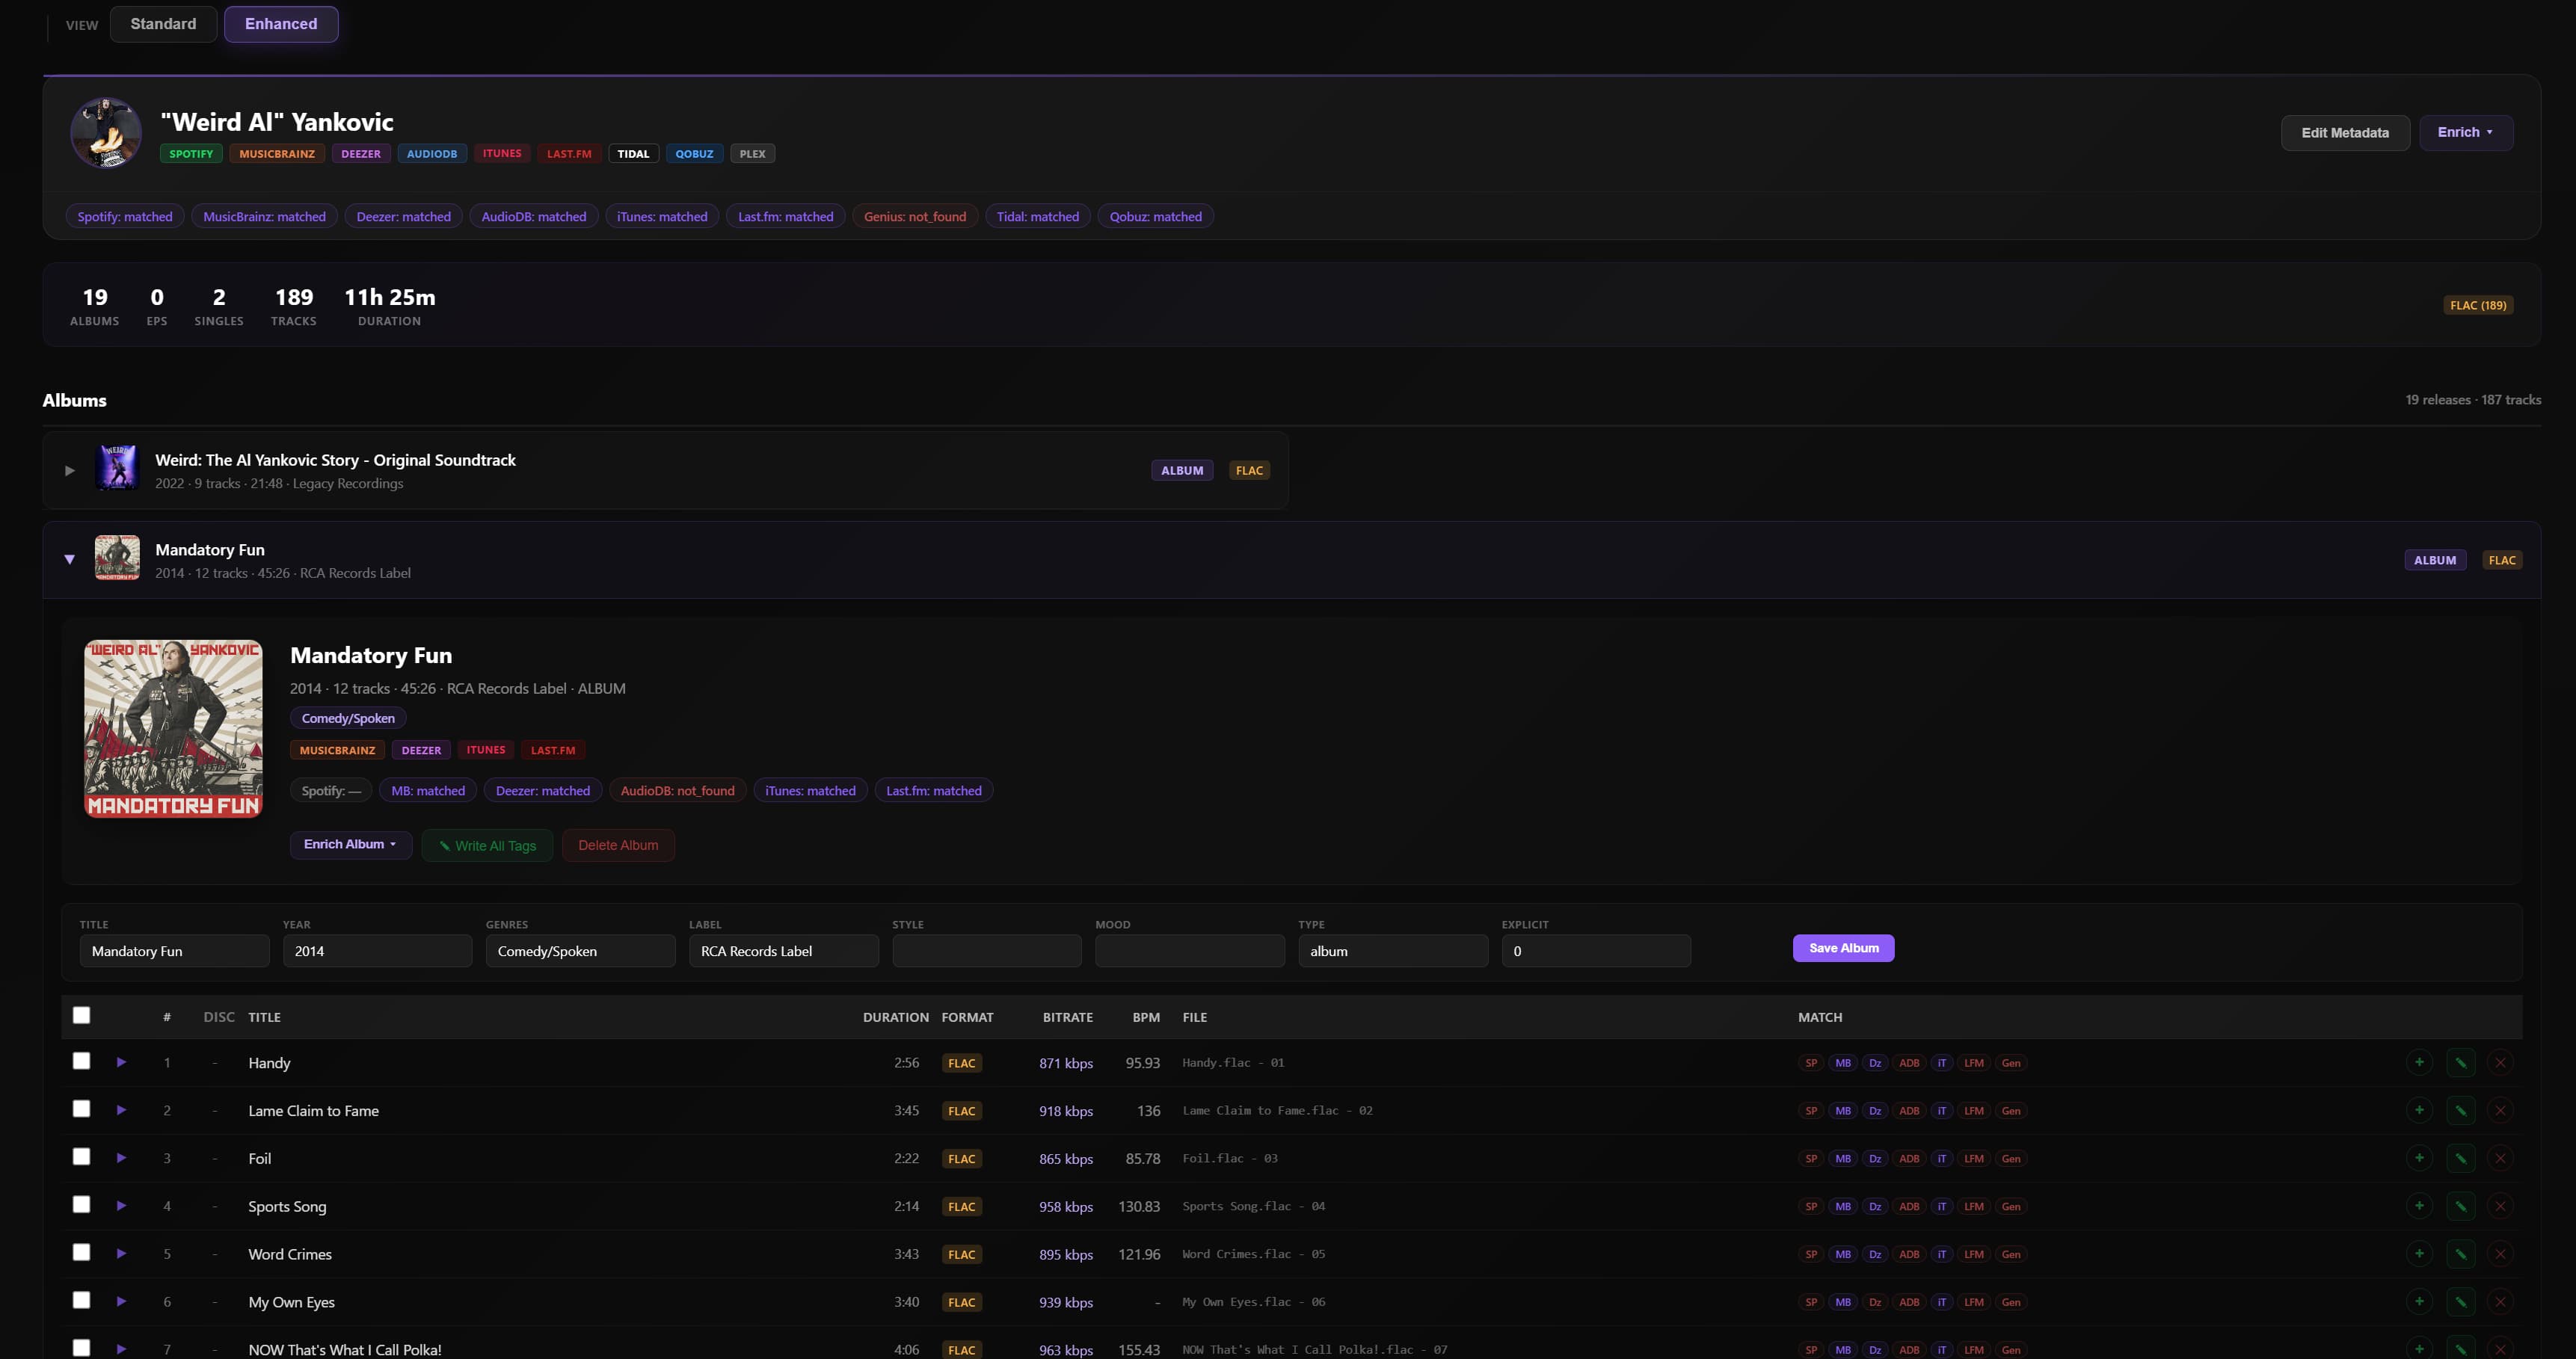Play the Sports Song track
The height and width of the screenshot is (1359, 2576).
click(121, 1206)
